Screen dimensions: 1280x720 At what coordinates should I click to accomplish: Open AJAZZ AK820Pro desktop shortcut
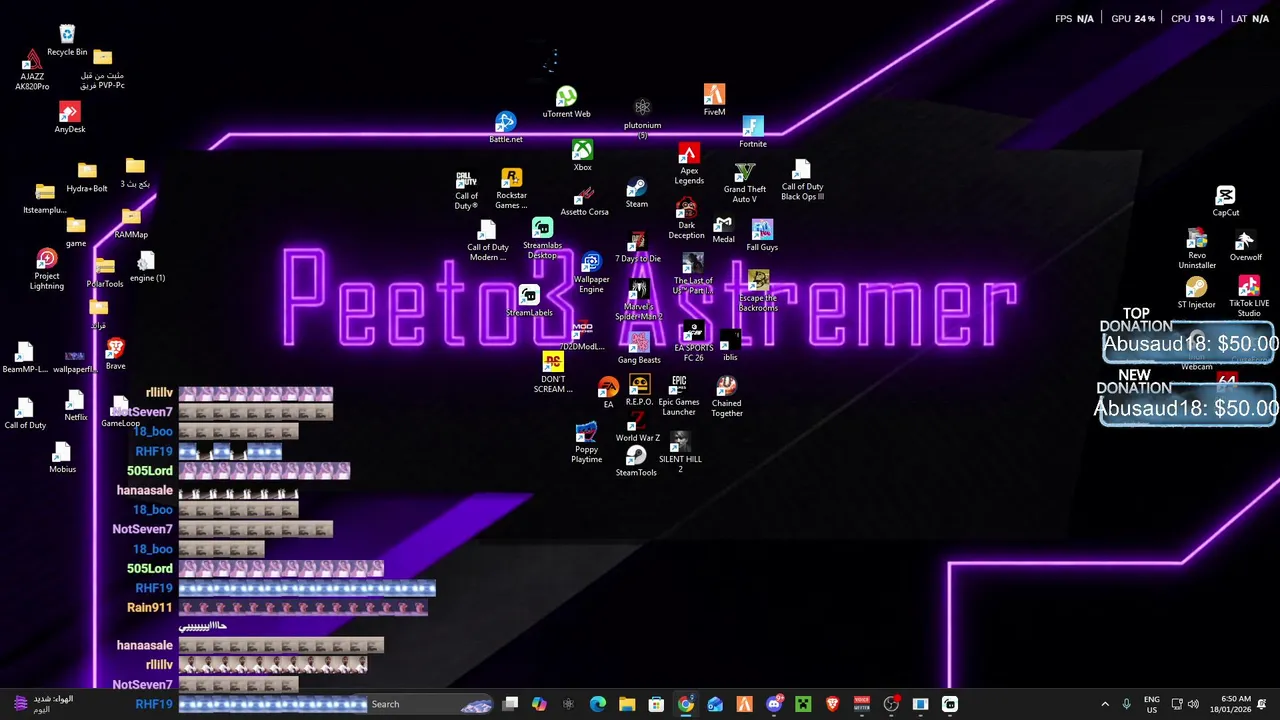[x=32, y=69]
